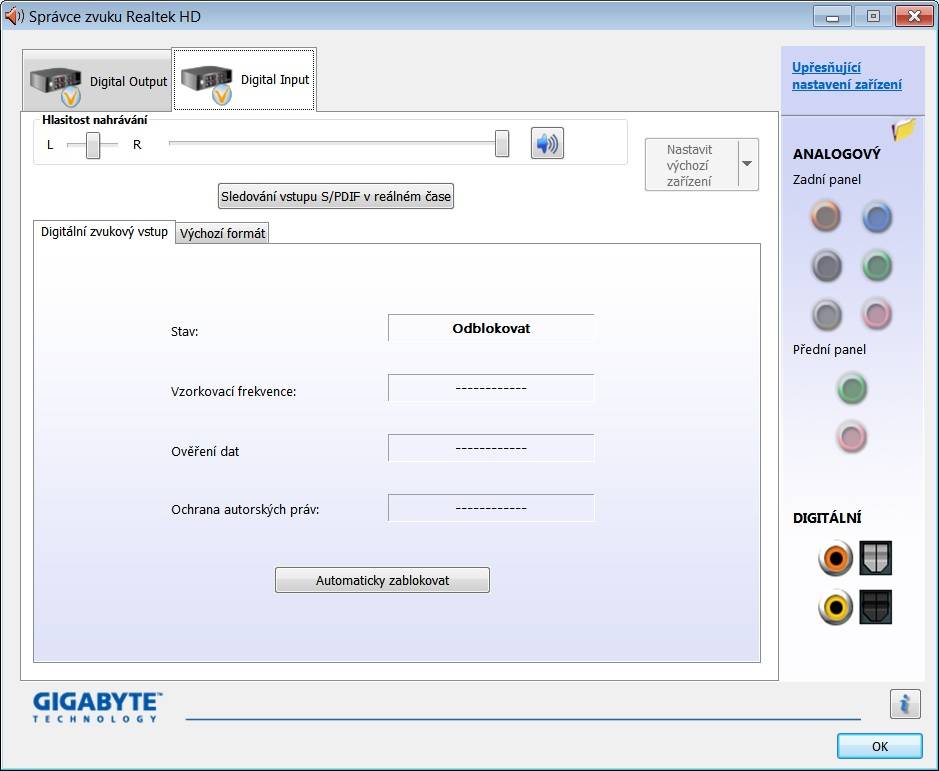Image resolution: width=939 pixels, height=771 pixels.
Task: Click the Ověření dat value field
Action: [491, 448]
